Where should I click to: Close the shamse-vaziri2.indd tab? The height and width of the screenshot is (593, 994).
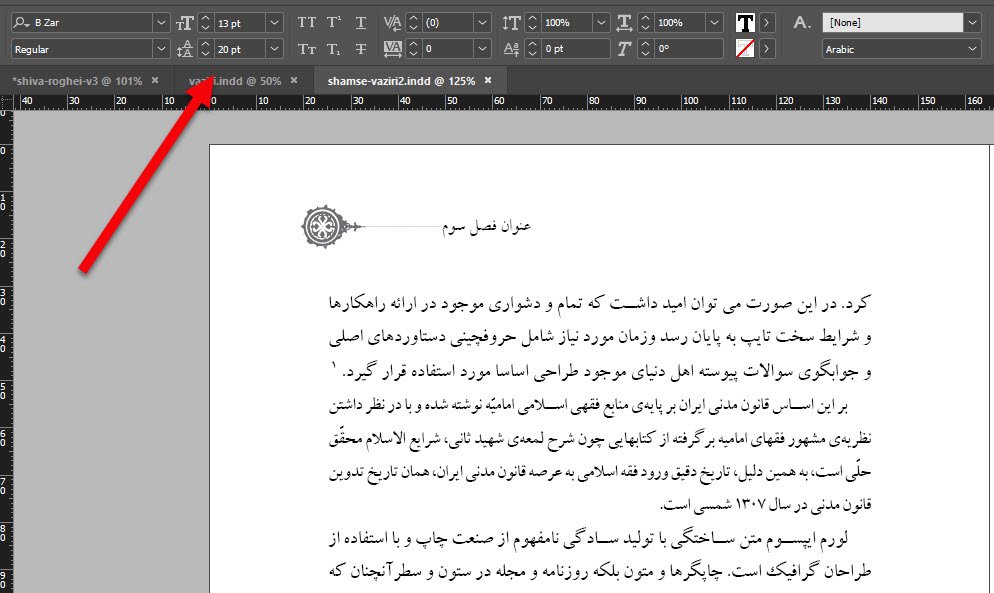(488, 80)
